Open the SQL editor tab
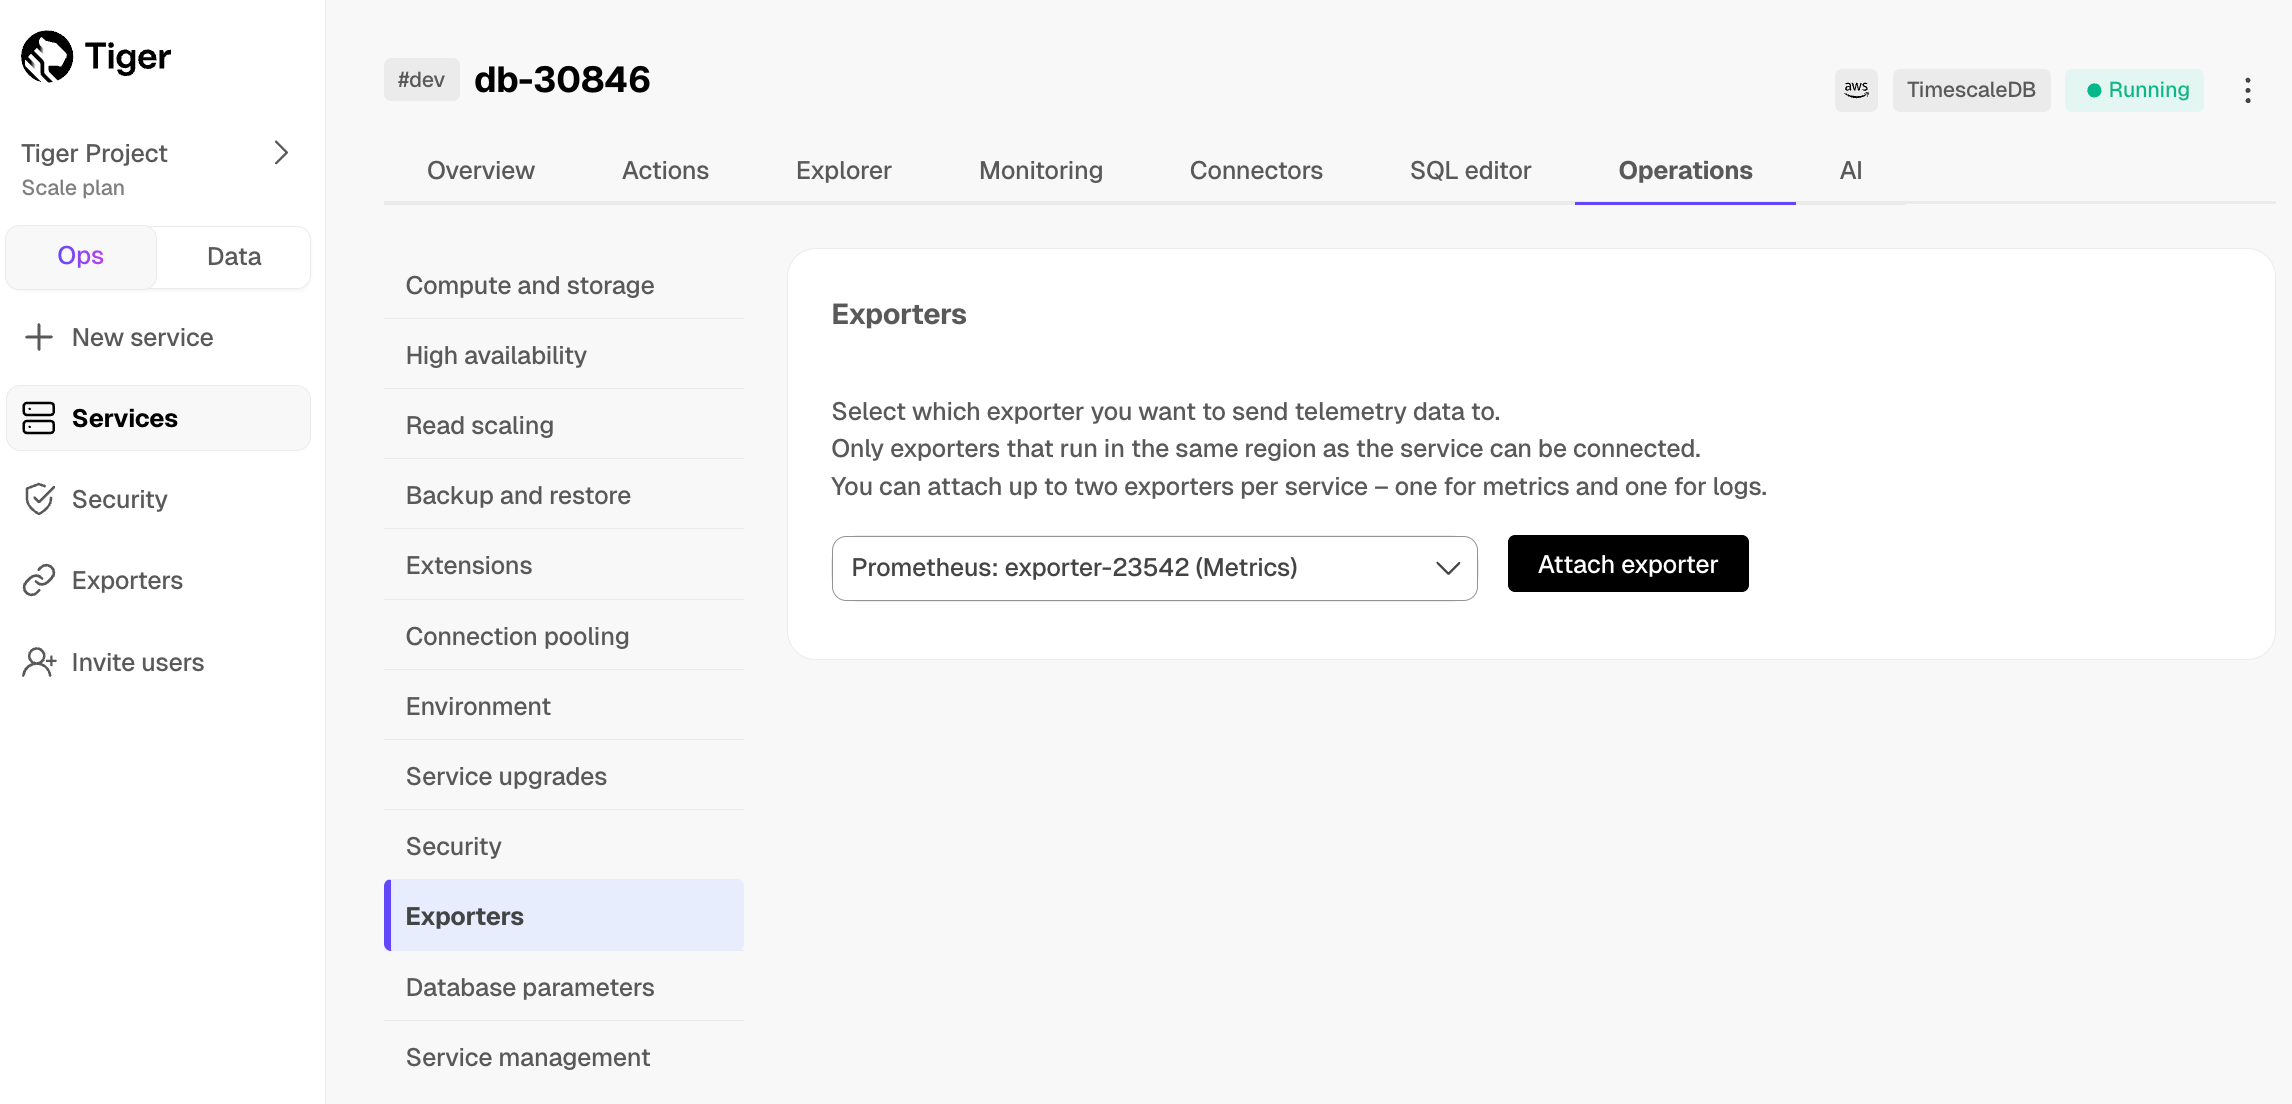This screenshot has height=1104, width=2292. click(1470, 170)
